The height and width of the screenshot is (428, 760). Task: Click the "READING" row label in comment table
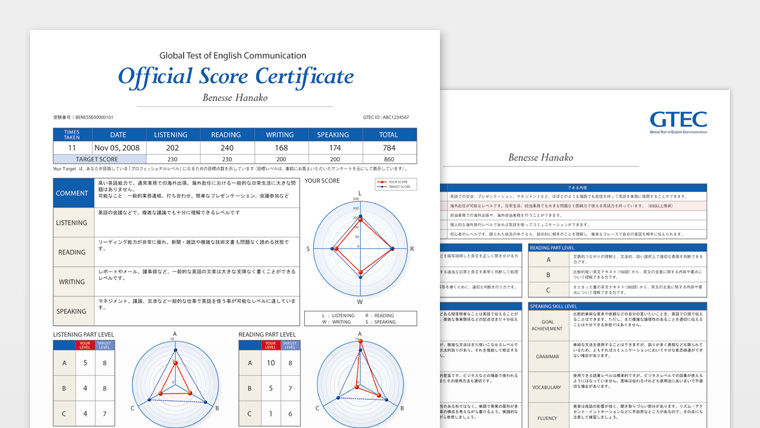pyautogui.click(x=74, y=252)
